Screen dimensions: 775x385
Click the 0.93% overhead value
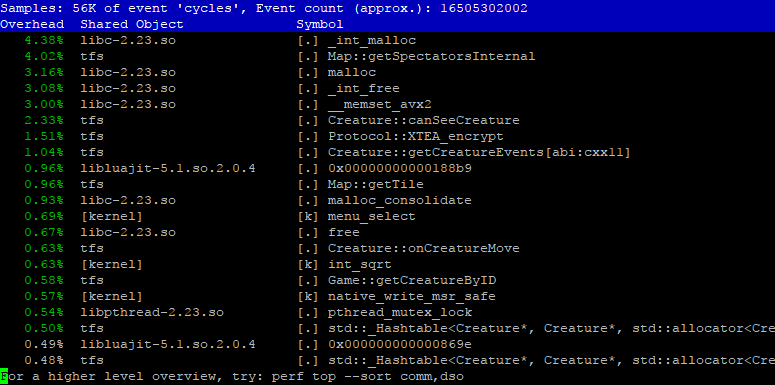pos(44,201)
